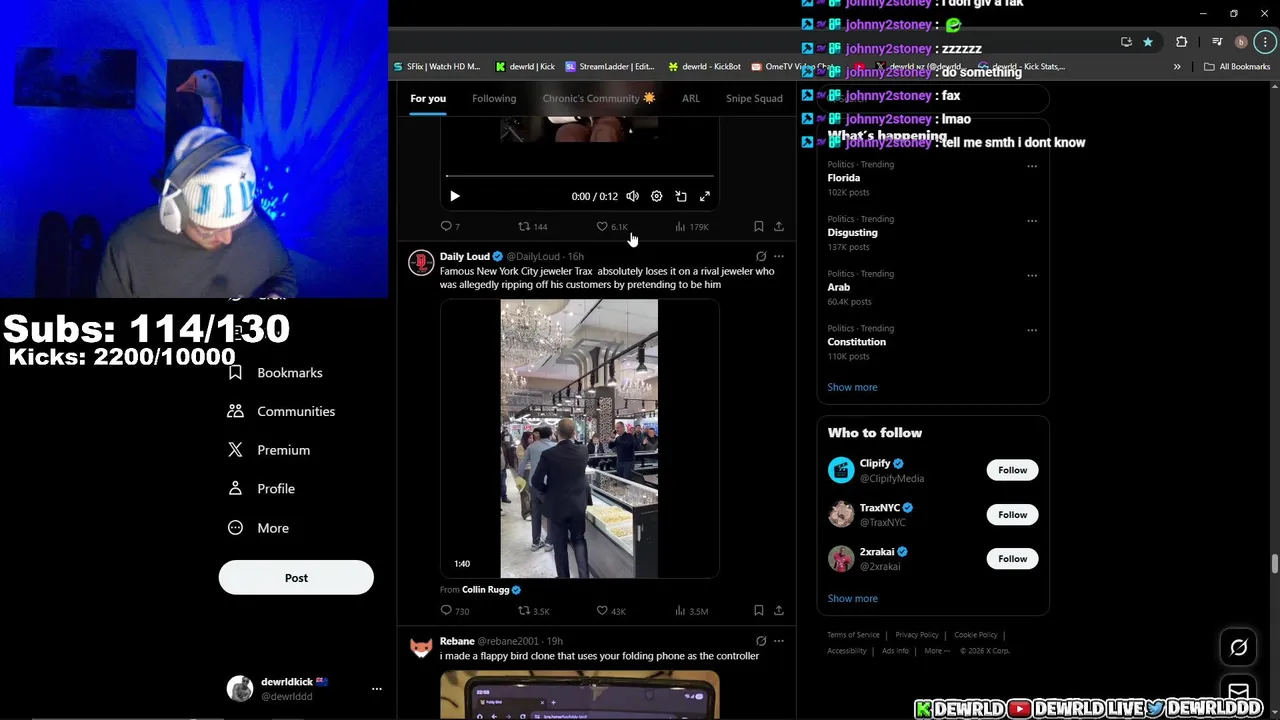
Task: Open video settings gear
Action: pos(656,196)
